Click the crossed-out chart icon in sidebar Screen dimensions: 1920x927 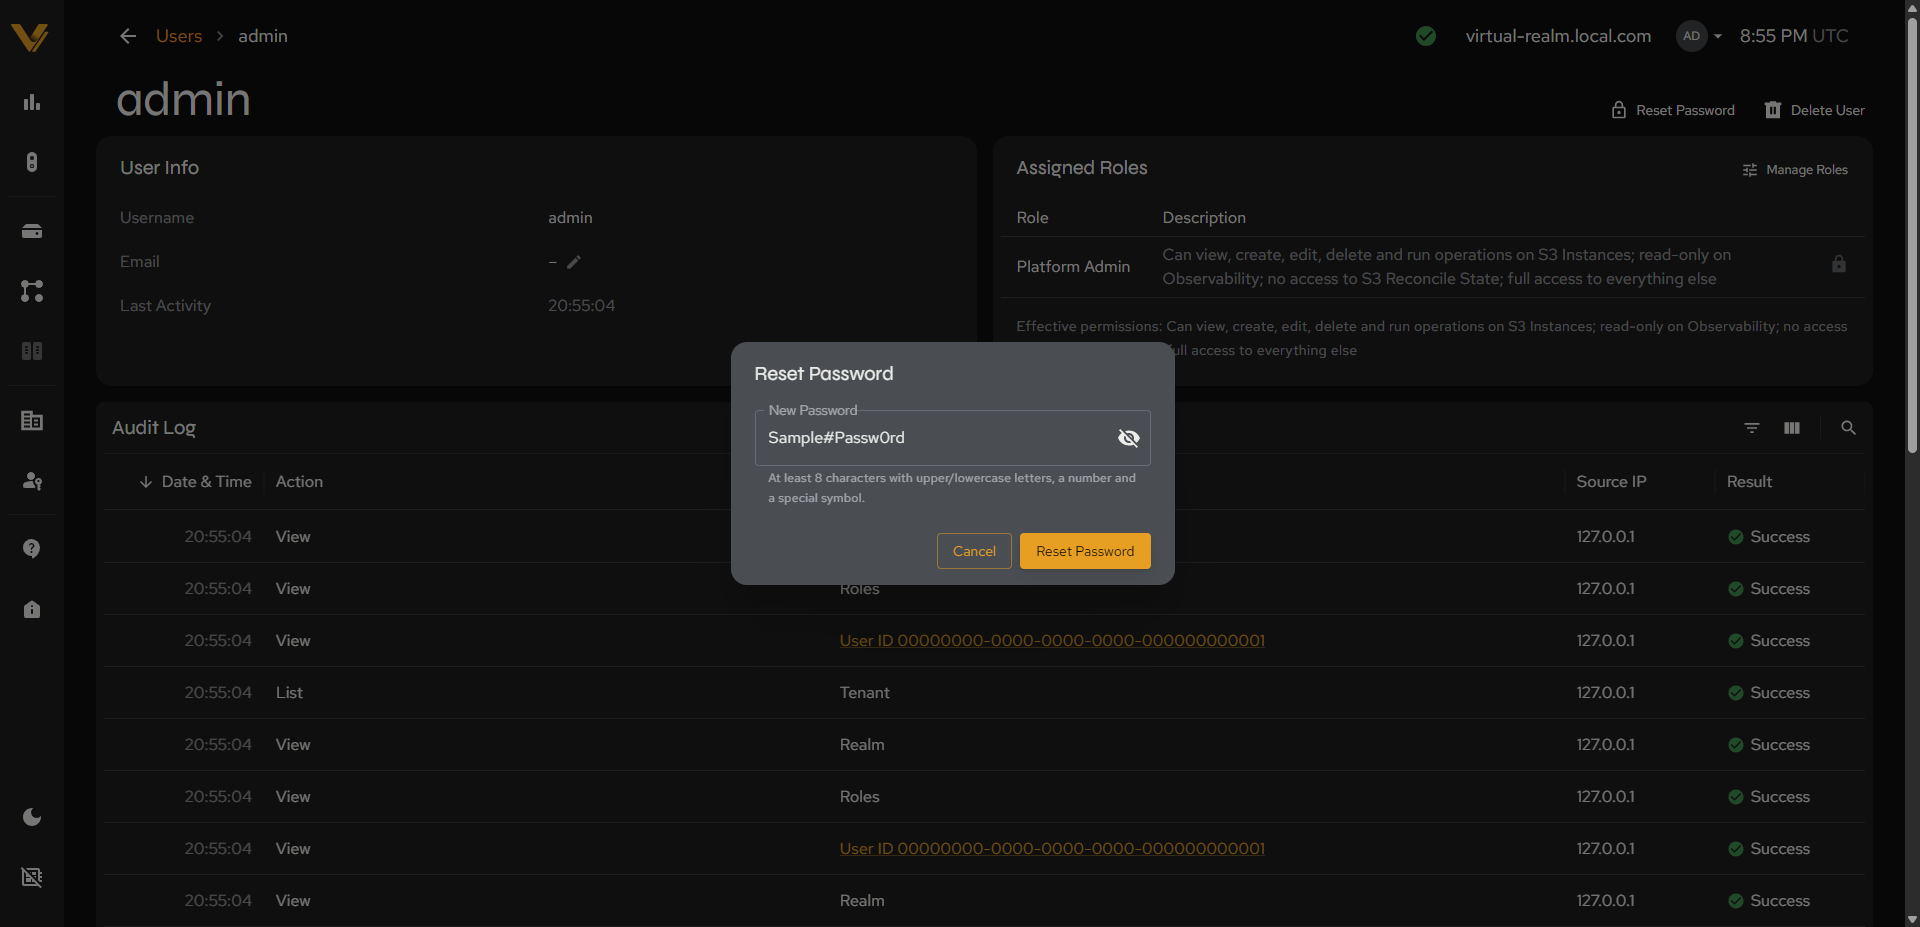pyautogui.click(x=32, y=877)
